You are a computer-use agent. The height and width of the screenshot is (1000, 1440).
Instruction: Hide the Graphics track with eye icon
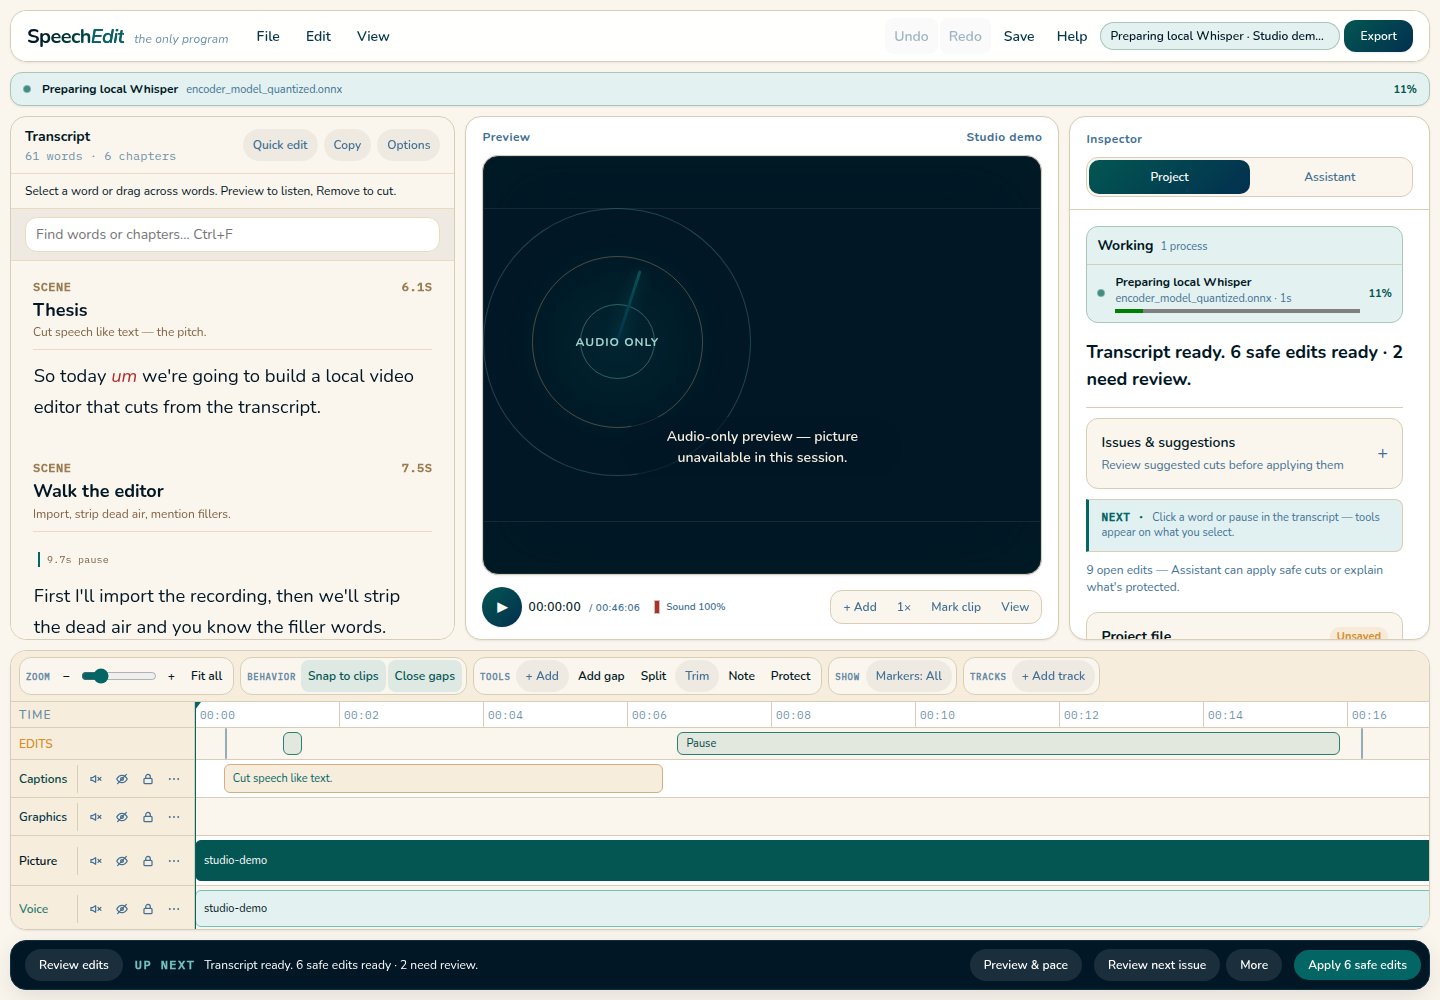point(122,817)
